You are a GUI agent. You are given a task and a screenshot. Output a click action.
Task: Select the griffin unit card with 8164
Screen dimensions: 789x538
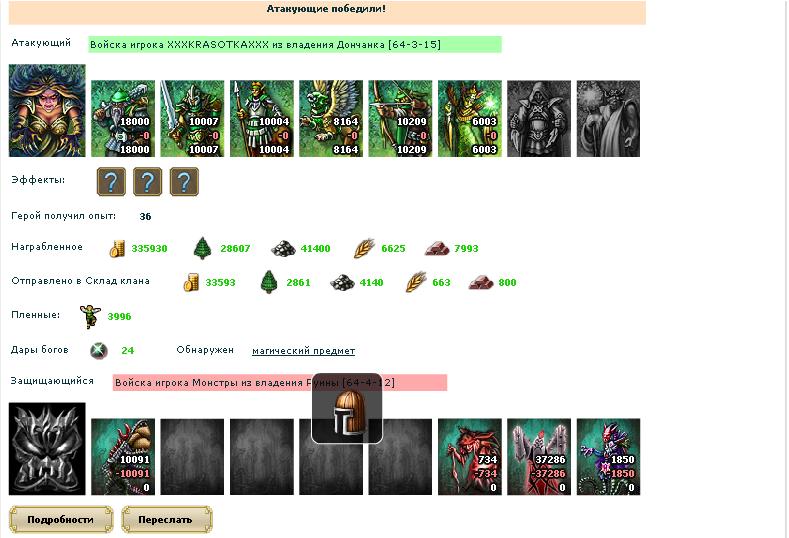pyautogui.click(x=331, y=118)
